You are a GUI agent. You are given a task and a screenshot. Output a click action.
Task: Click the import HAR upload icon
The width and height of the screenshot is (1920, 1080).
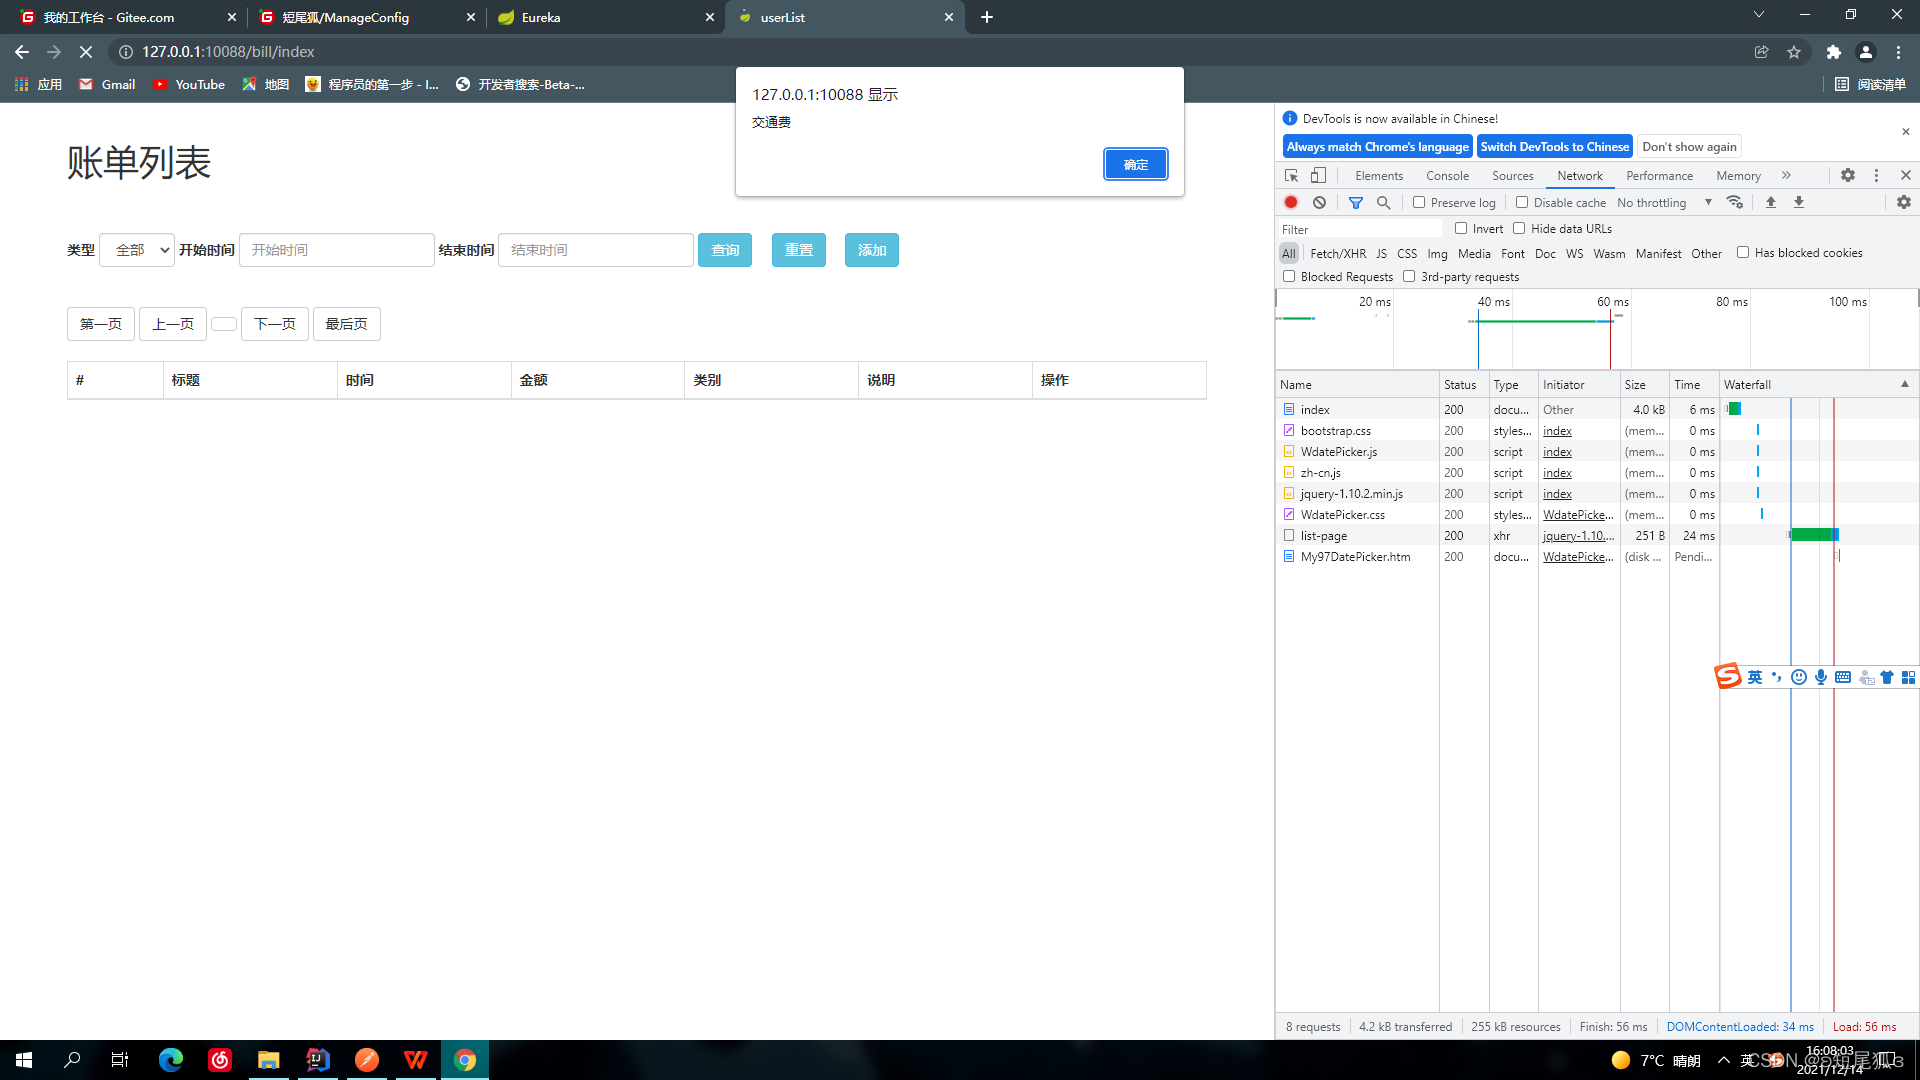(x=1770, y=202)
